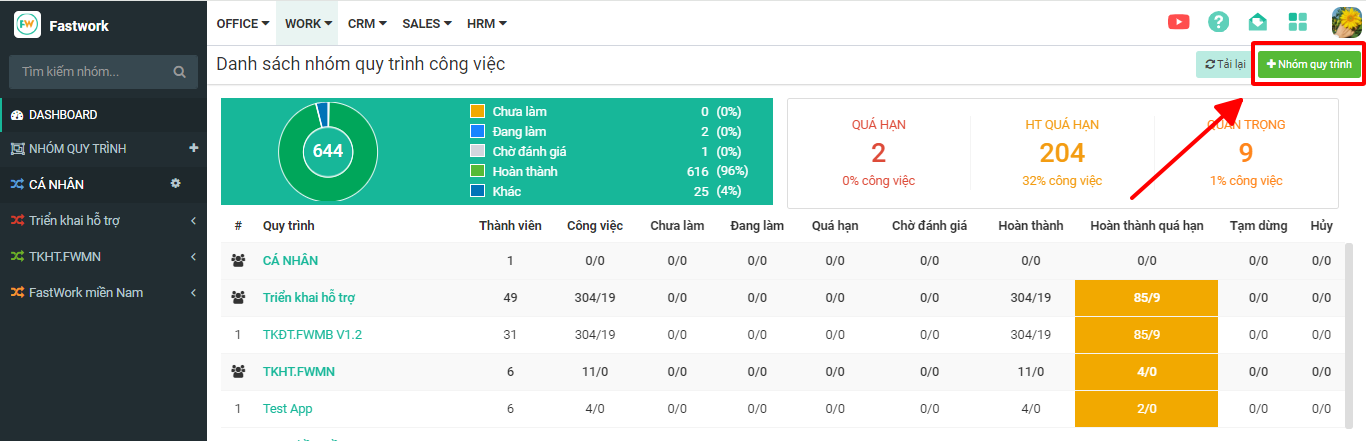
Task: Open the mail envelope icon
Action: pyautogui.click(x=1257, y=22)
